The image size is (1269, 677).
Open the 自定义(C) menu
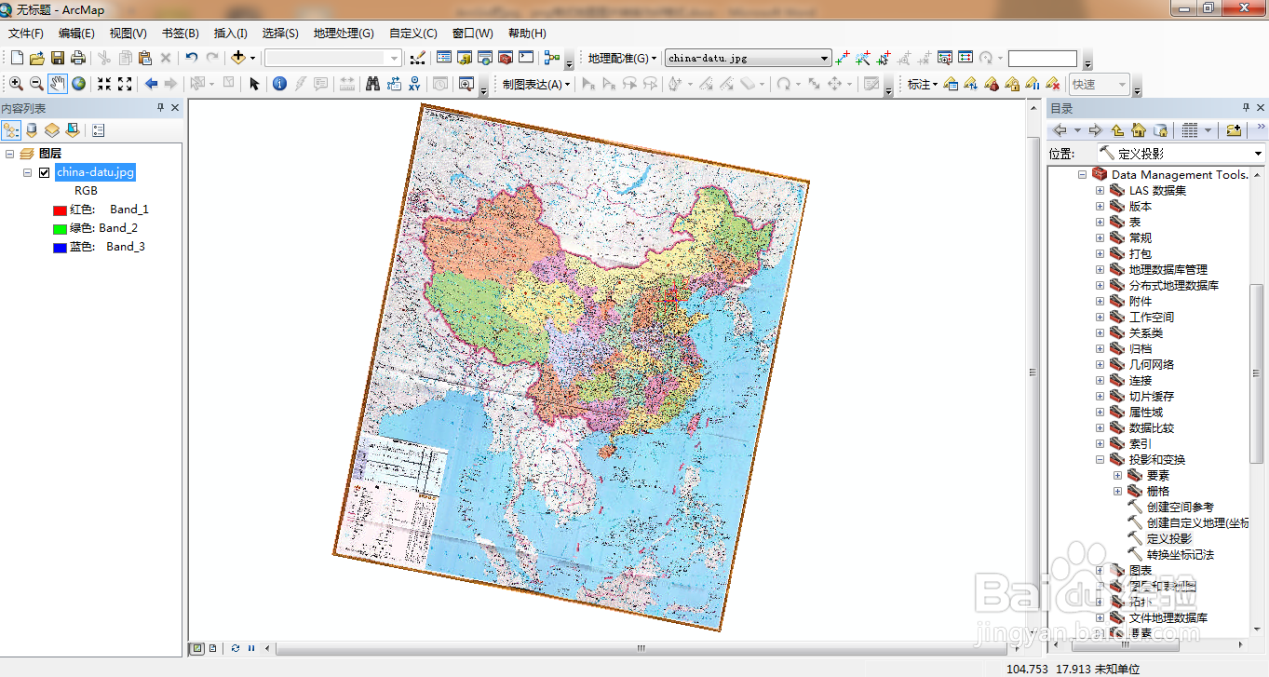413,33
